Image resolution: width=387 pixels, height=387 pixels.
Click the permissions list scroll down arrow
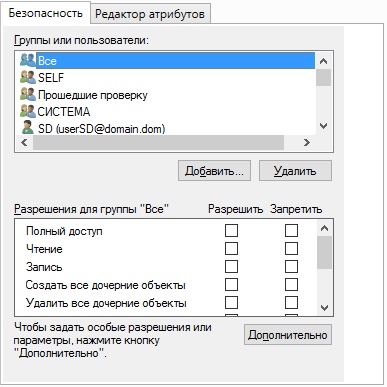click(x=324, y=308)
